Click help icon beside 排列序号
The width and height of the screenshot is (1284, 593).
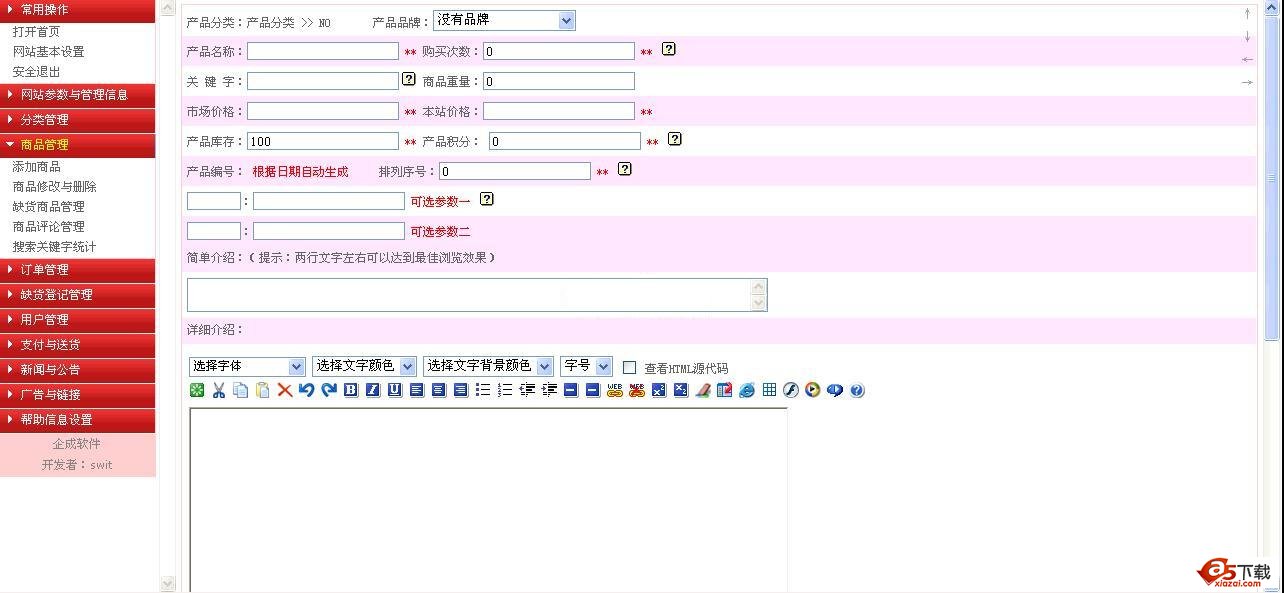625,168
